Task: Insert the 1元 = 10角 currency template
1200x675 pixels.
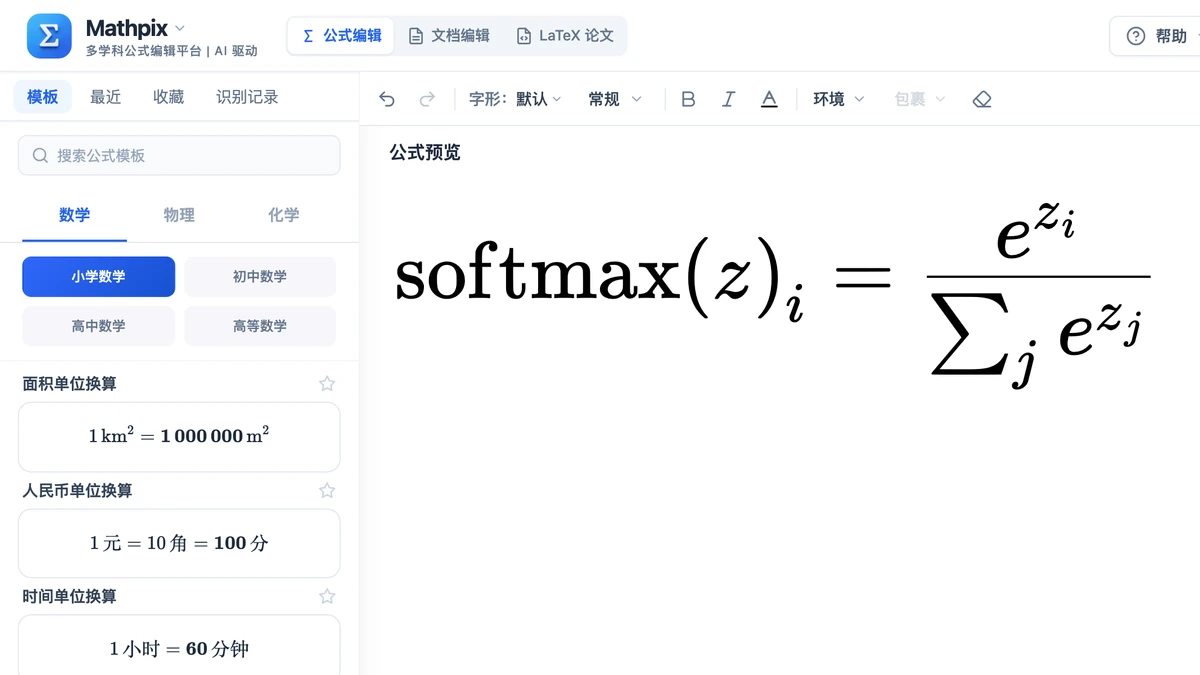Action: click(x=179, y=543)
